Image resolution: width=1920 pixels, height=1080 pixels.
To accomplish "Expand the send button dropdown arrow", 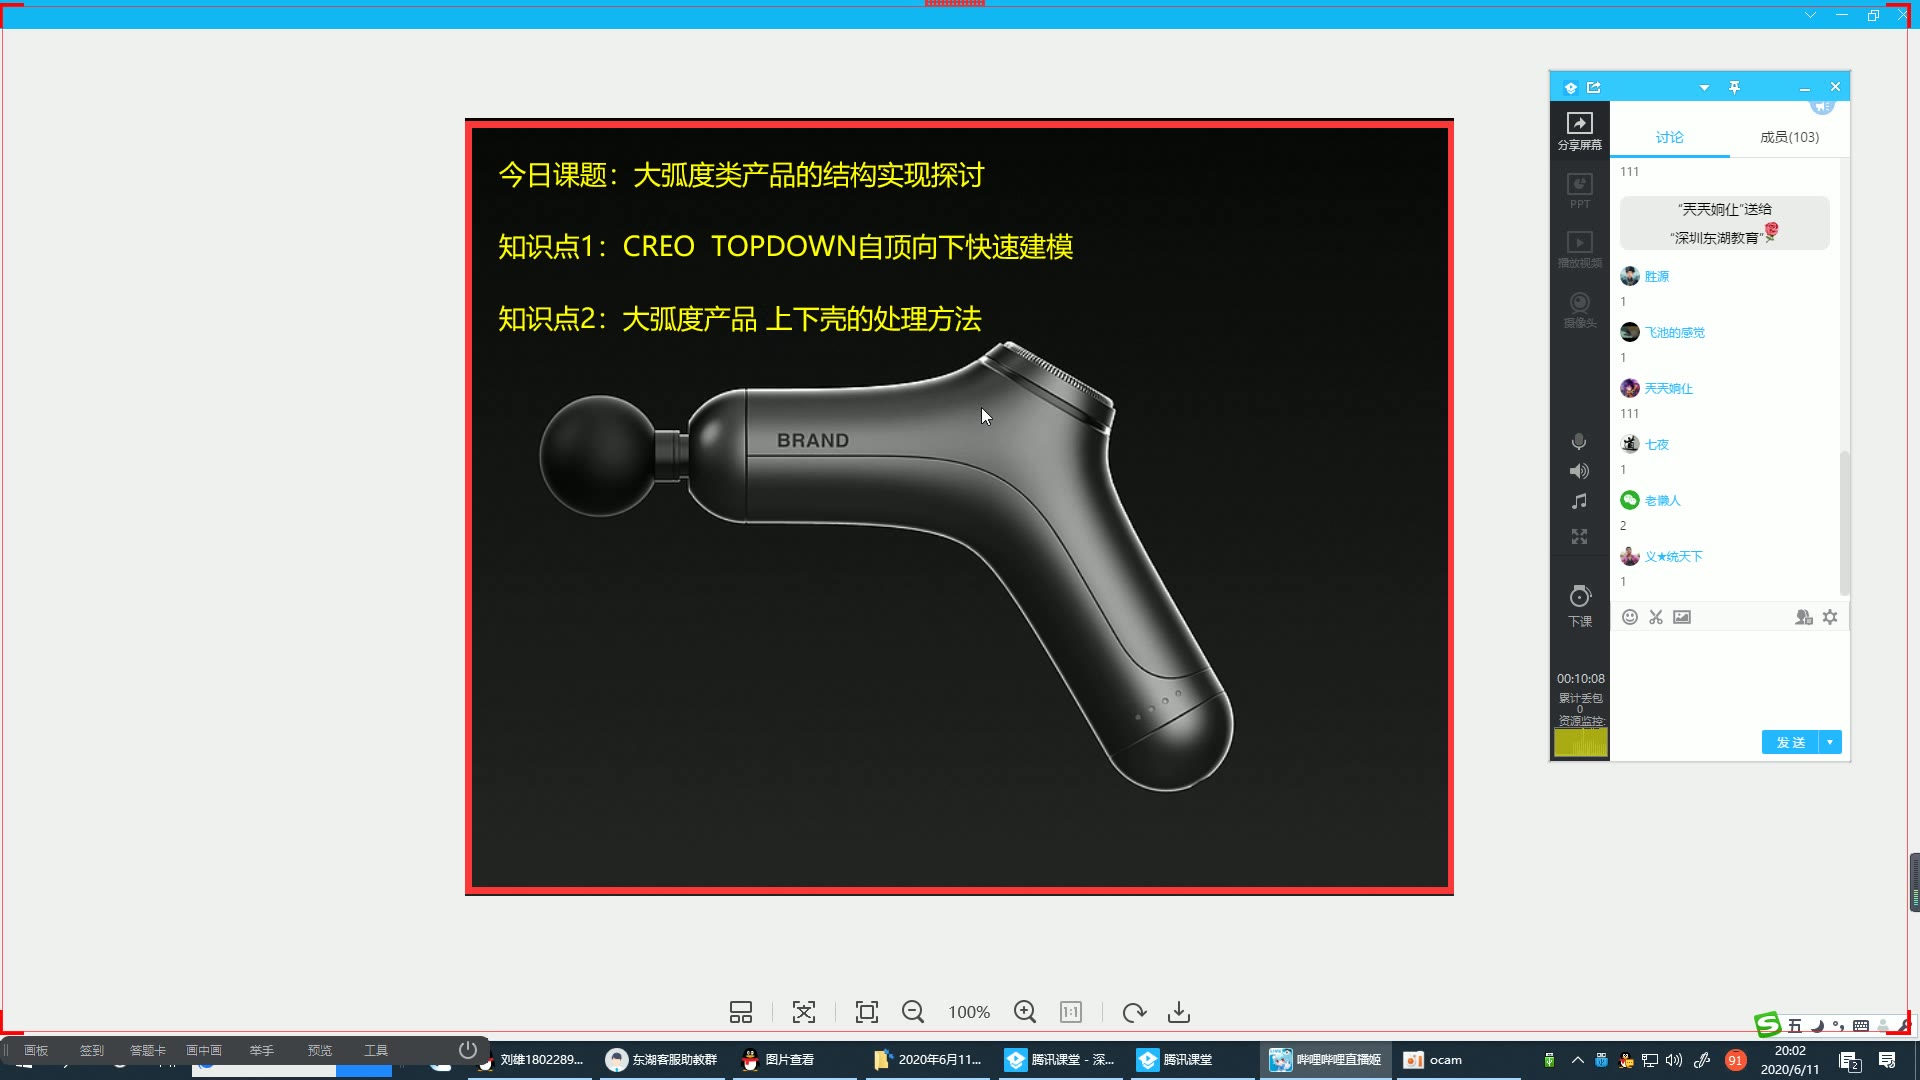I will click(x=1830, y=742).
